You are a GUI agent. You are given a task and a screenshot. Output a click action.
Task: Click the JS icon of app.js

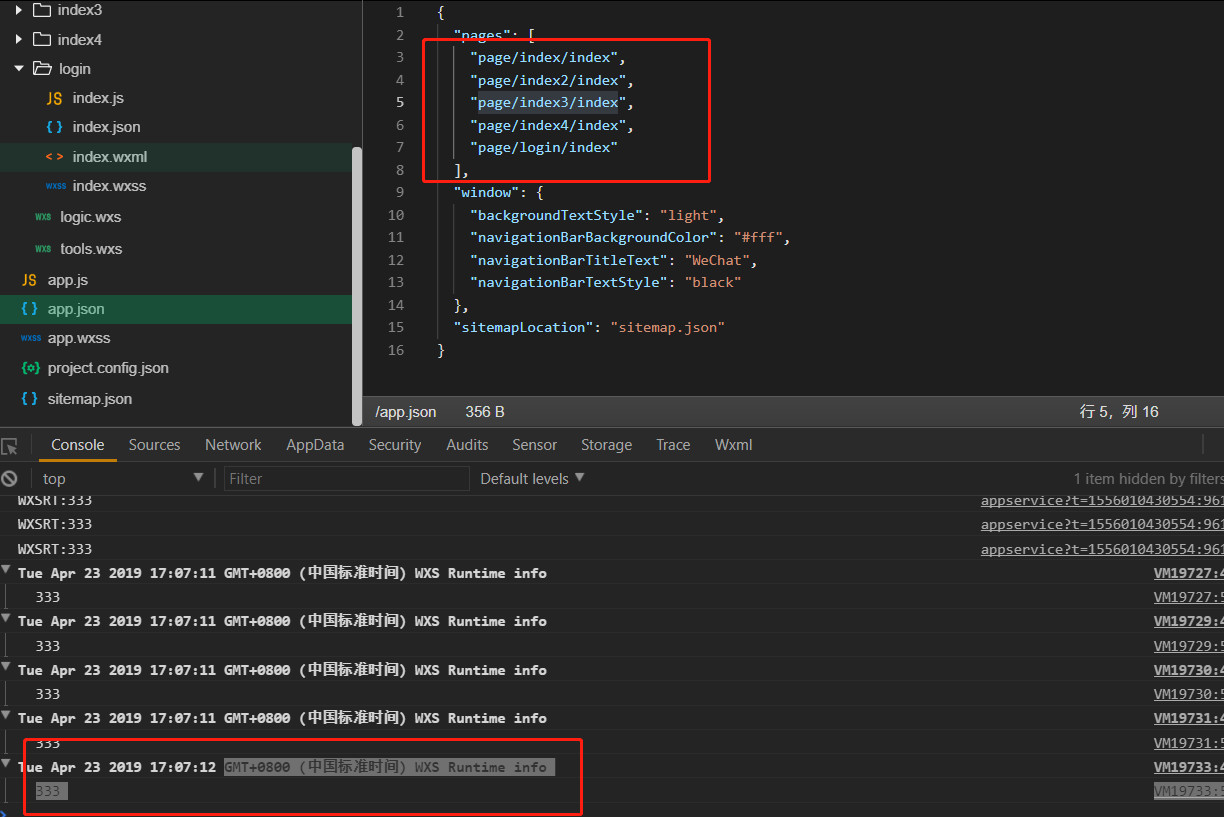coord(30,280)
